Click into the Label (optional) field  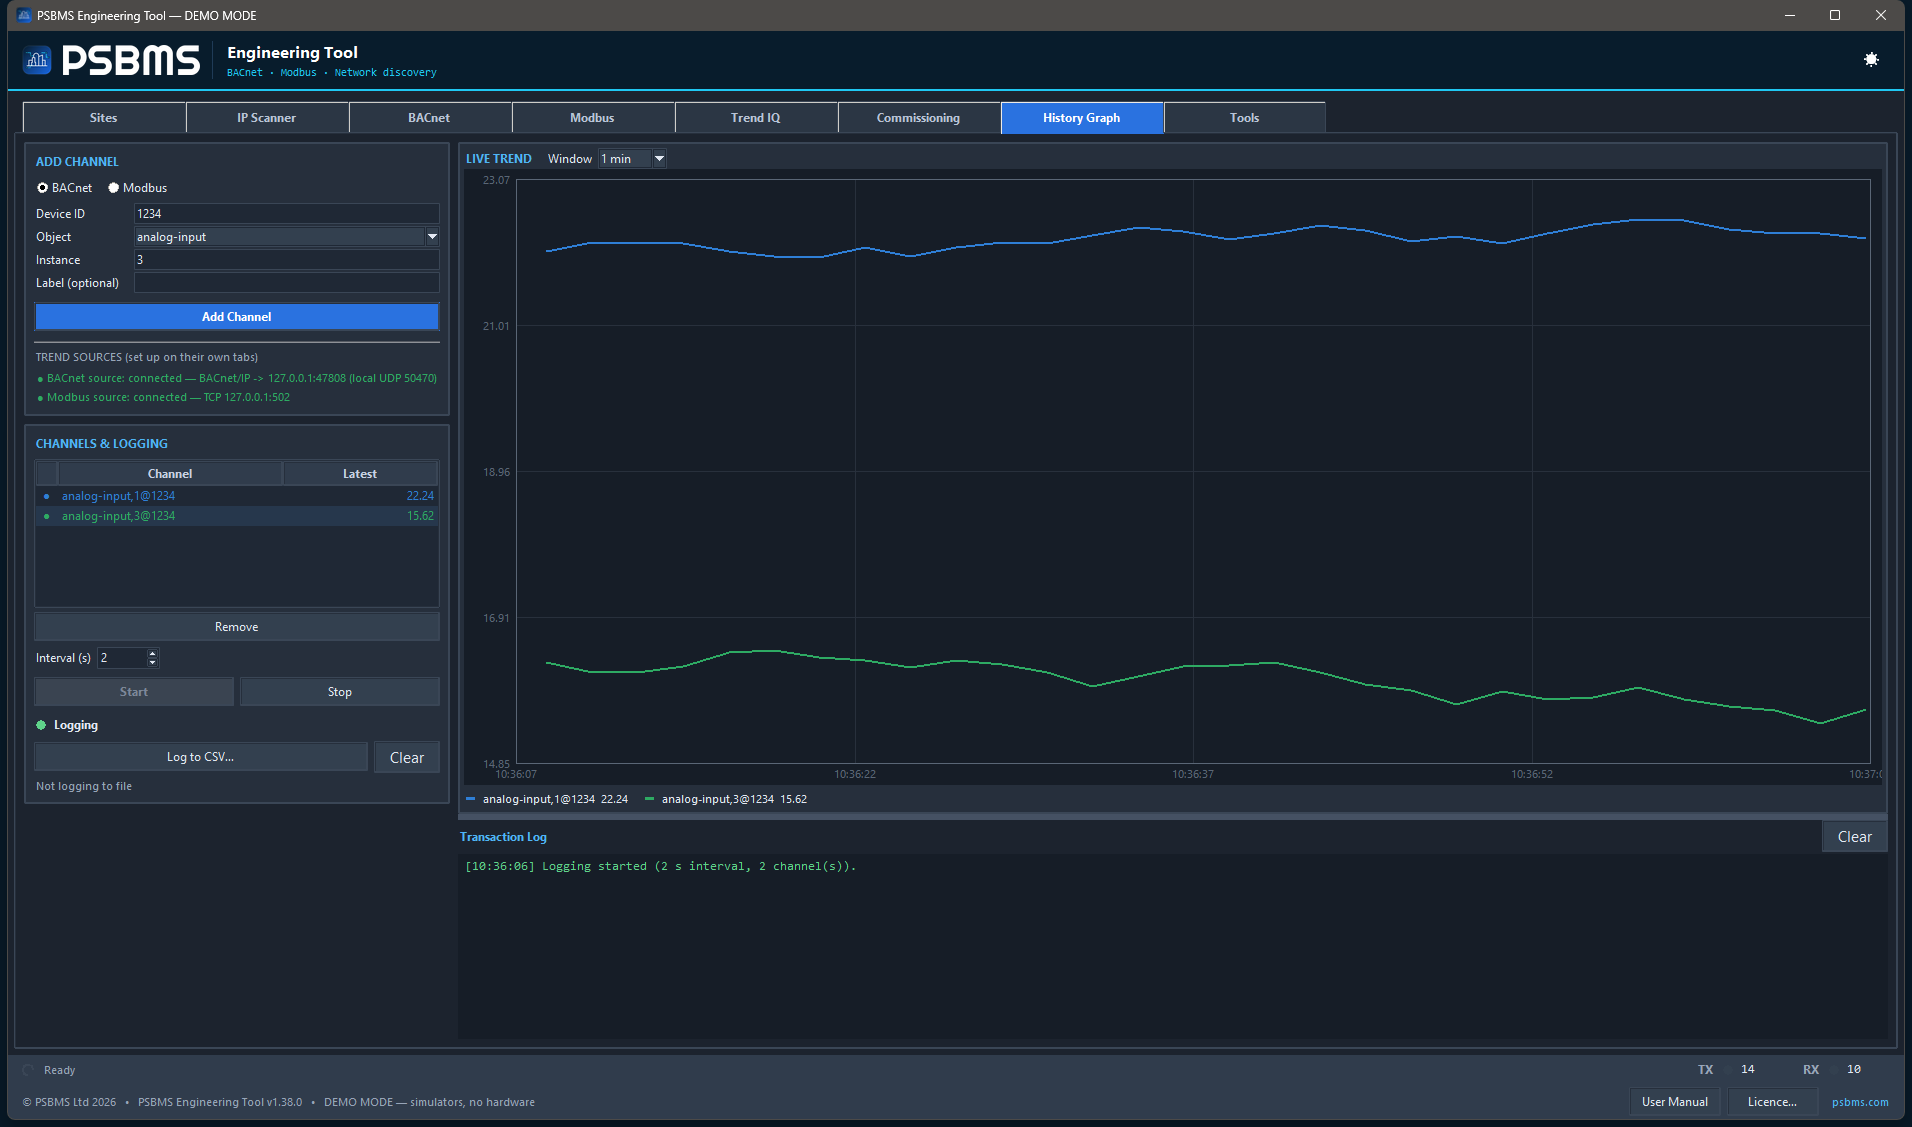pyautogui.click(x=286, y=283)
